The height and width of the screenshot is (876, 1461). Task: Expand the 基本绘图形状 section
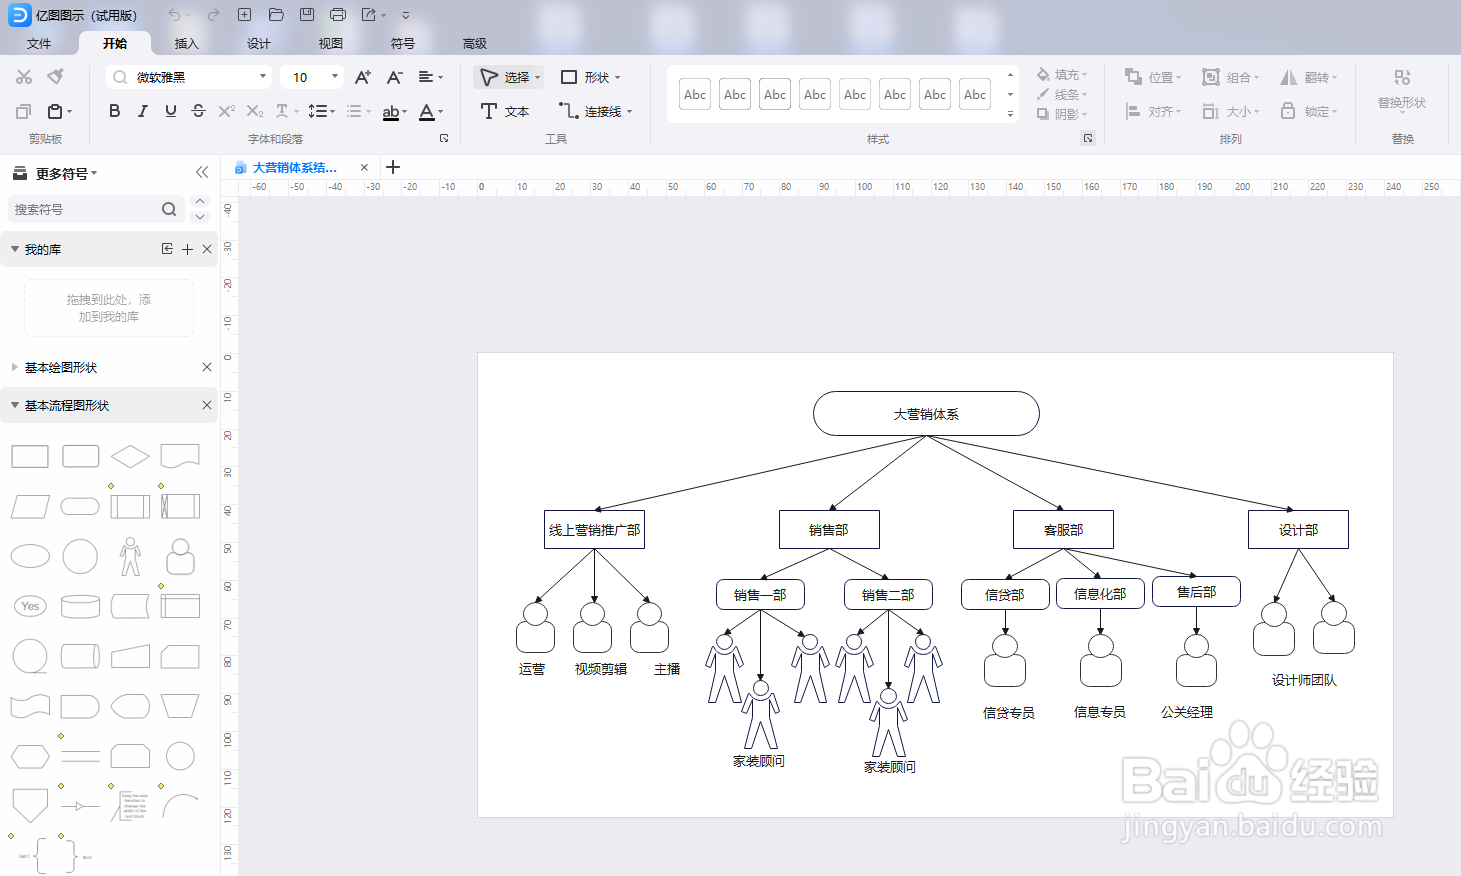15,367
